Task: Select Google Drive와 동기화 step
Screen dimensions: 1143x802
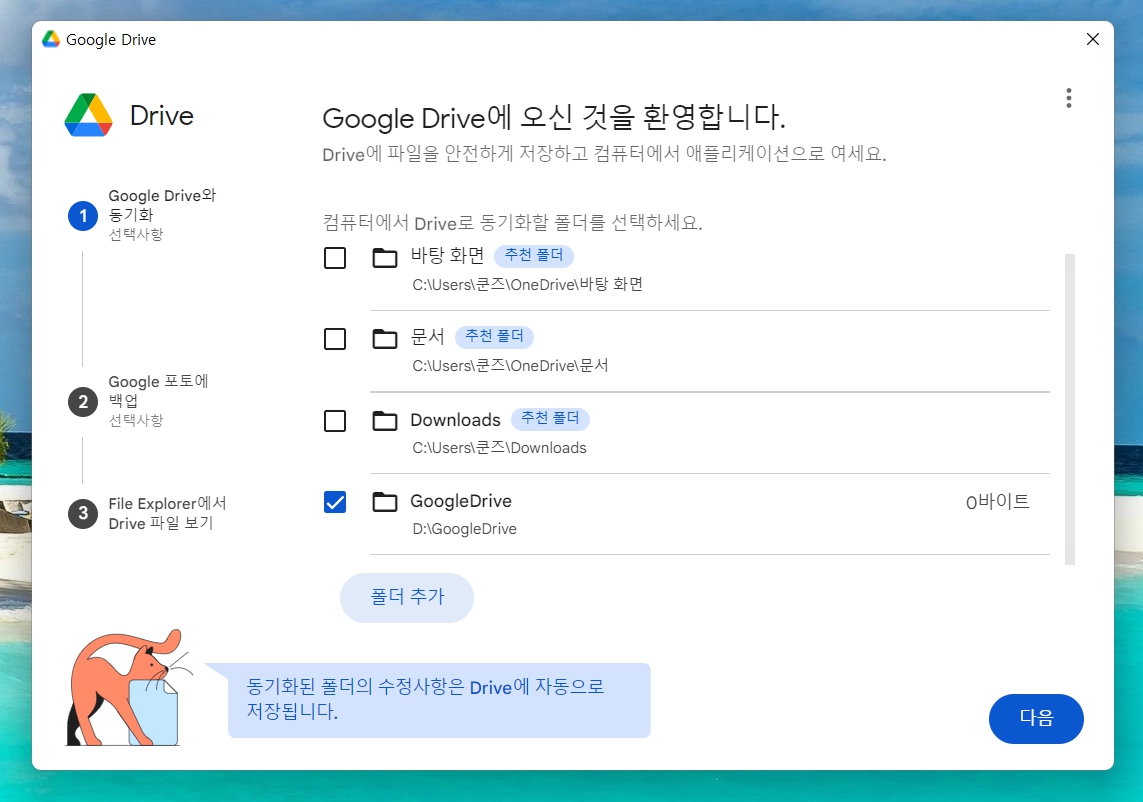Action: point(162,214)
